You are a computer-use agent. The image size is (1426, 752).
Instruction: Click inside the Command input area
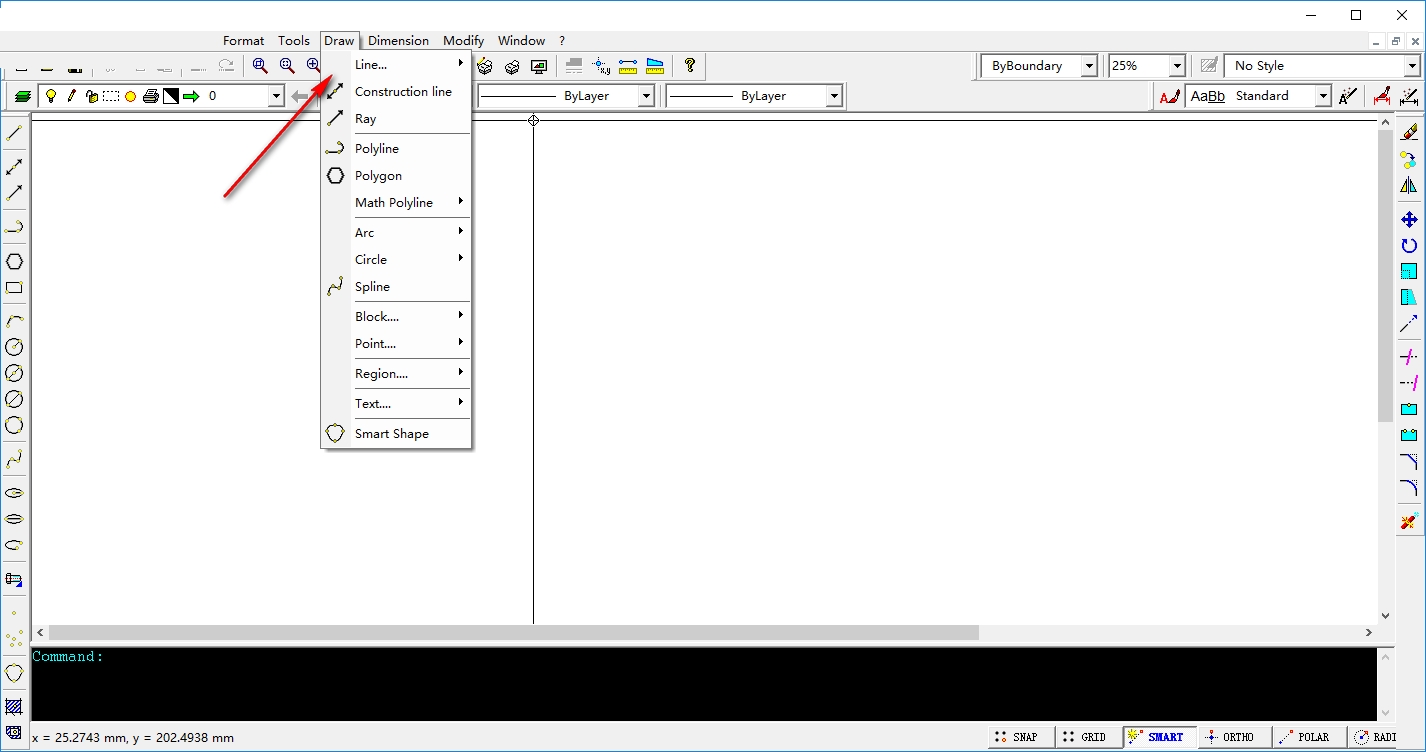(700, 685)
